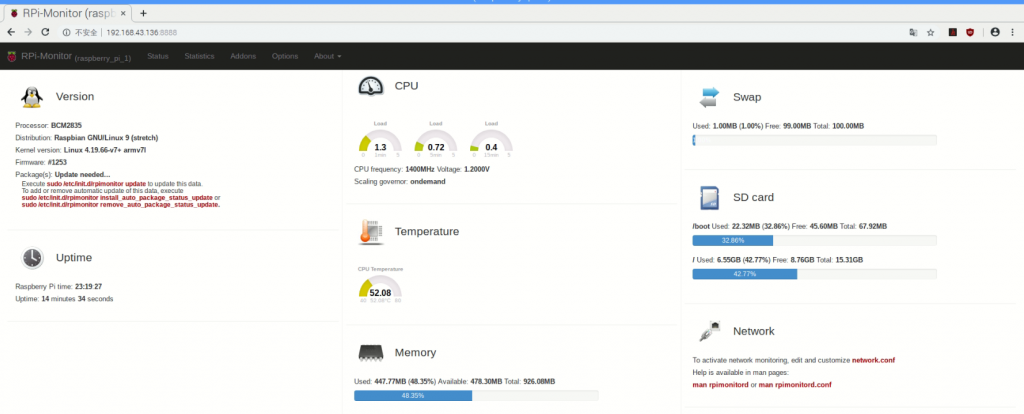Image resolution: width=1024 pixels, height=414 pixels.
Task: Click the Swap arrows icon
Action: (x=709, y=97)
